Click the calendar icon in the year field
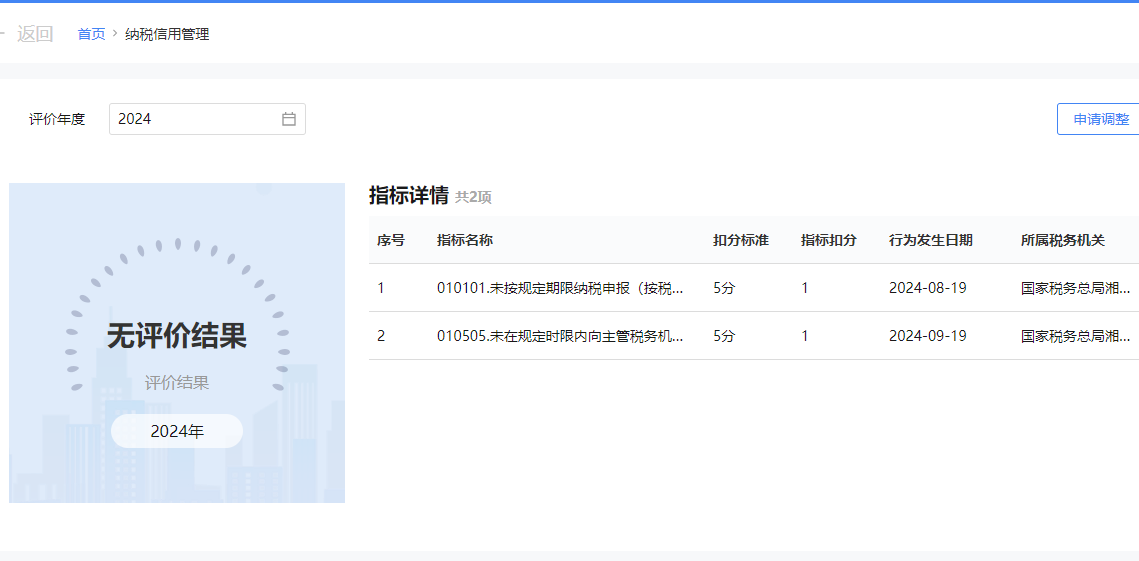The width and height of the screenshot is (1139, 561). click(x=289, y=119)
